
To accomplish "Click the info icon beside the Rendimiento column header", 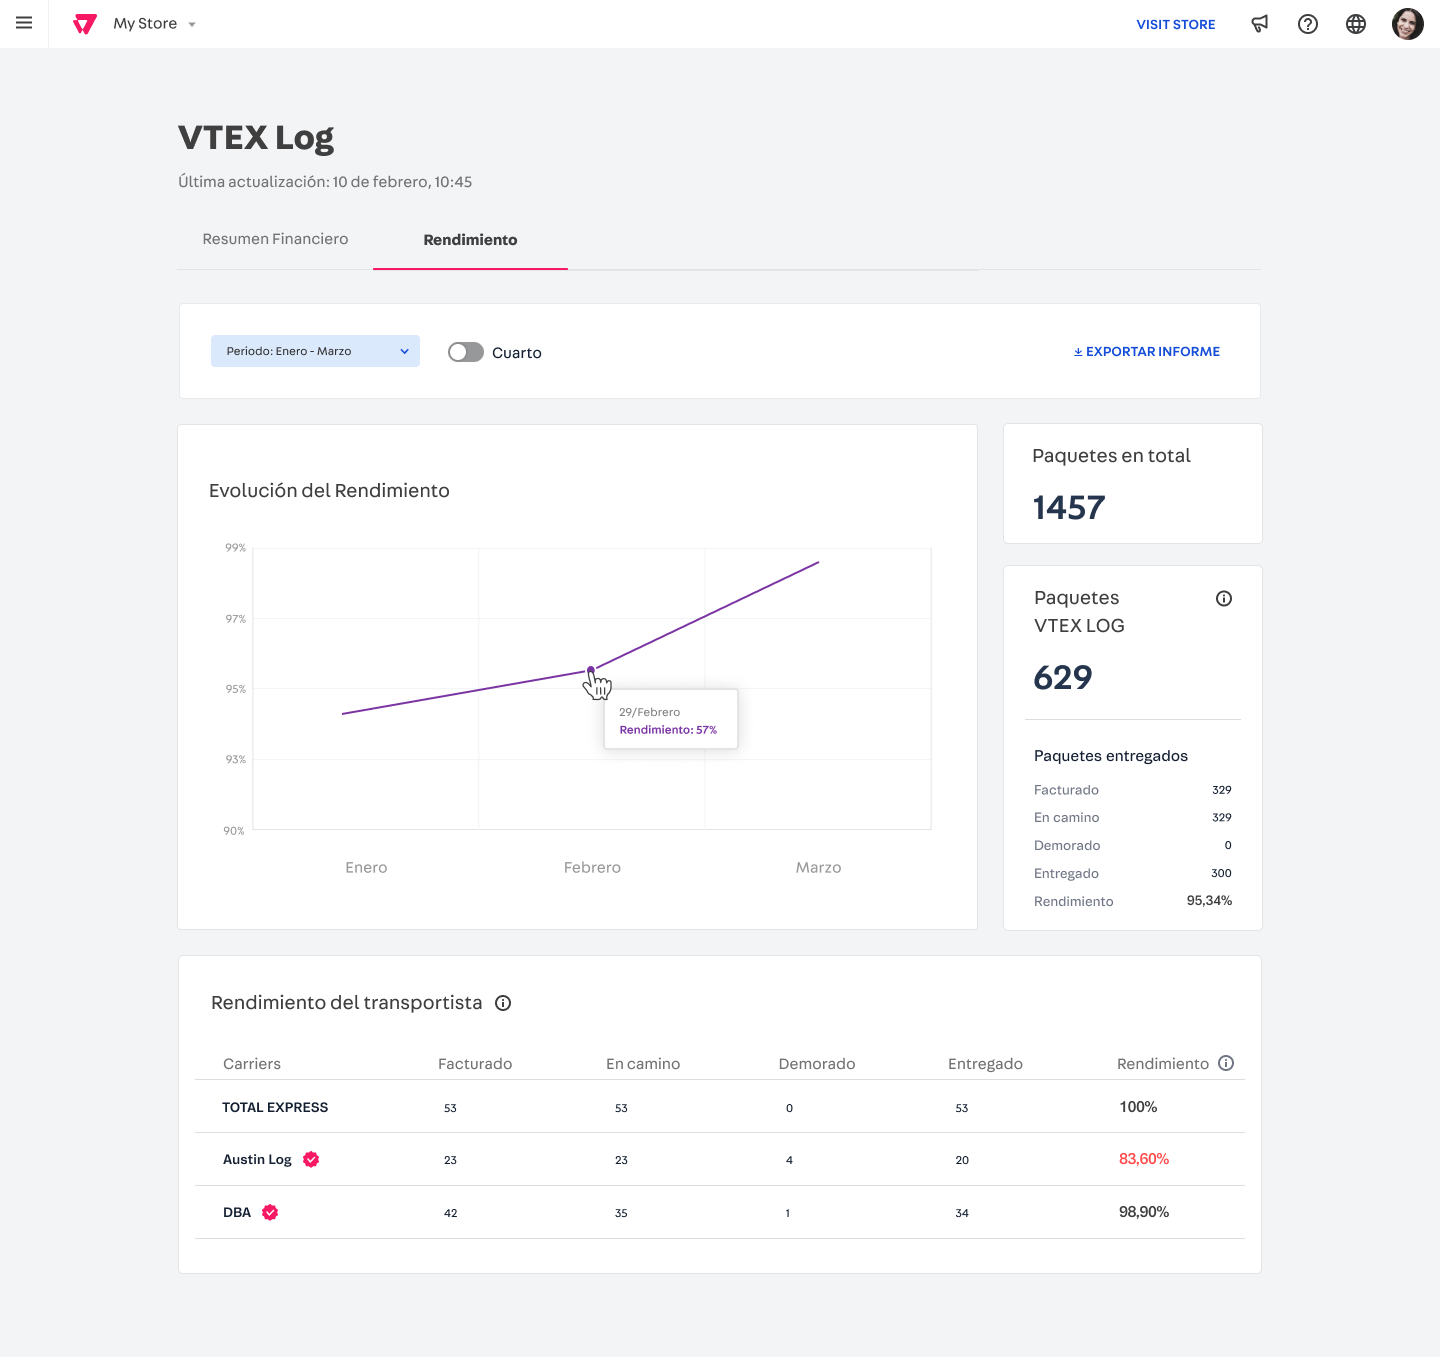I will 1227,1063.
